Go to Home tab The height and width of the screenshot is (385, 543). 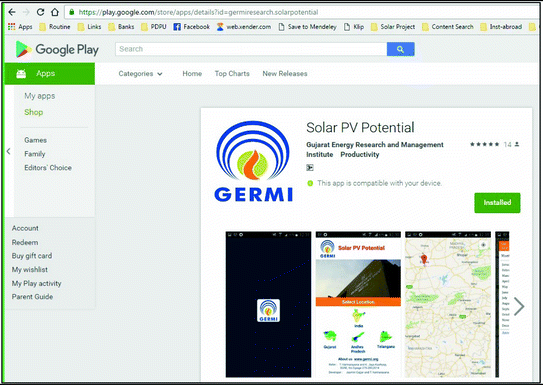(192, 73)
